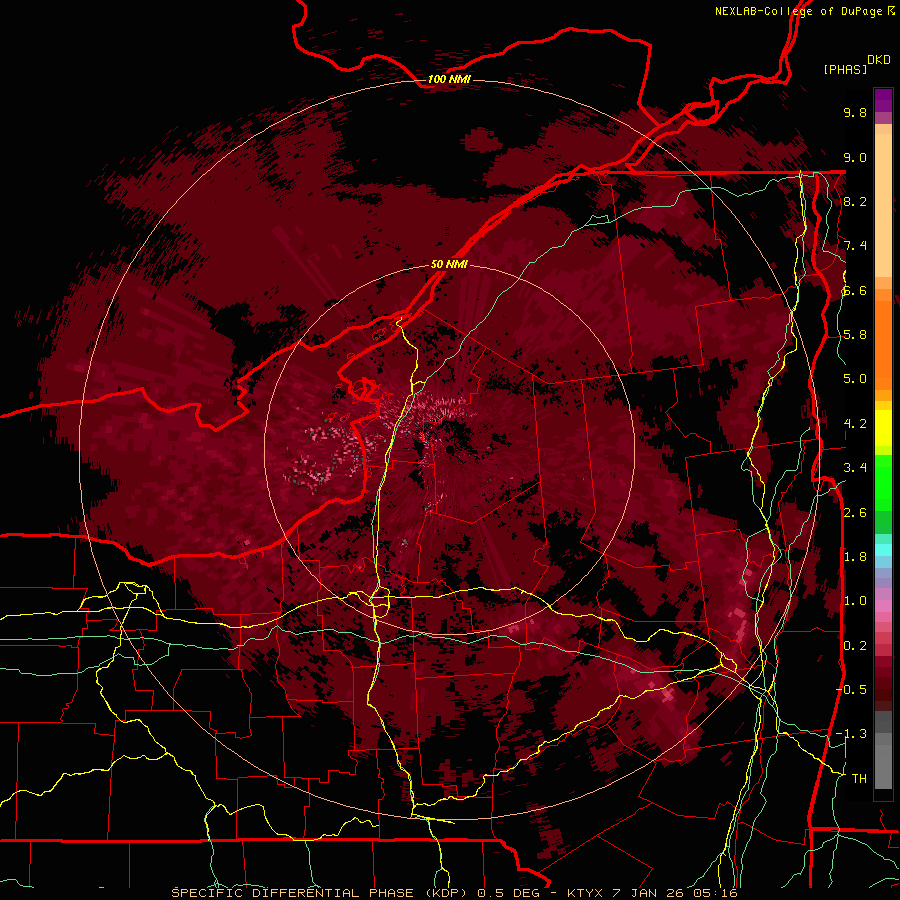Click the yellow segment of color bar
The width and height of the screenshot is (900, 900).
click(x=883, y=428)
